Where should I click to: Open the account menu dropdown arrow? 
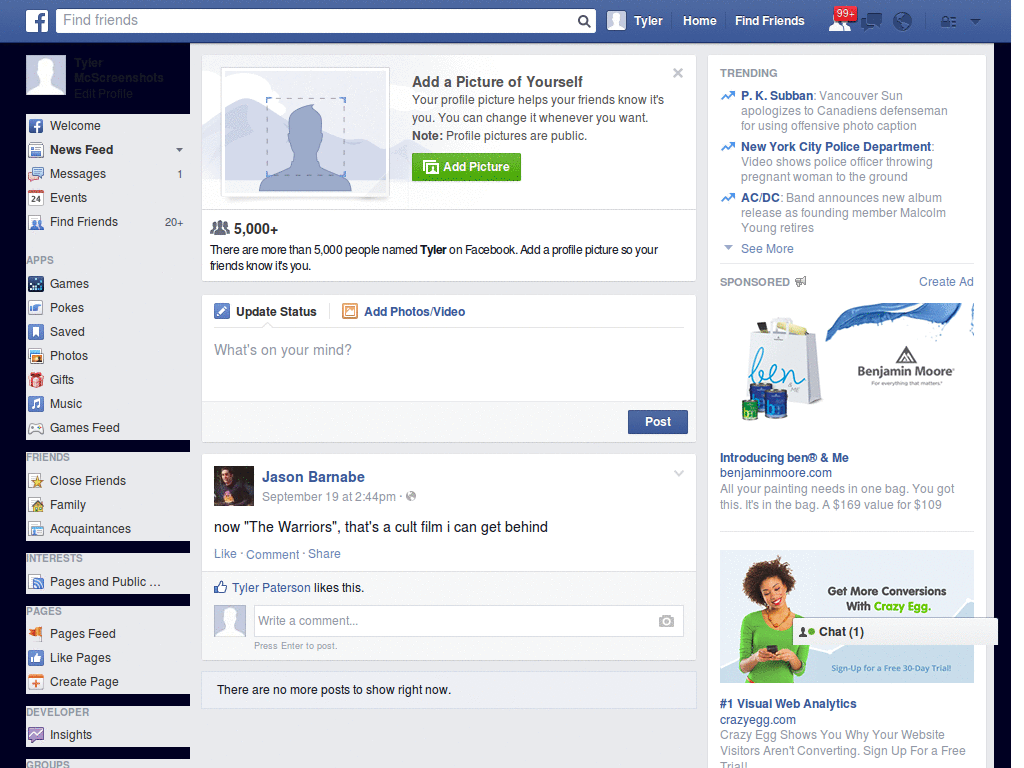975,21
